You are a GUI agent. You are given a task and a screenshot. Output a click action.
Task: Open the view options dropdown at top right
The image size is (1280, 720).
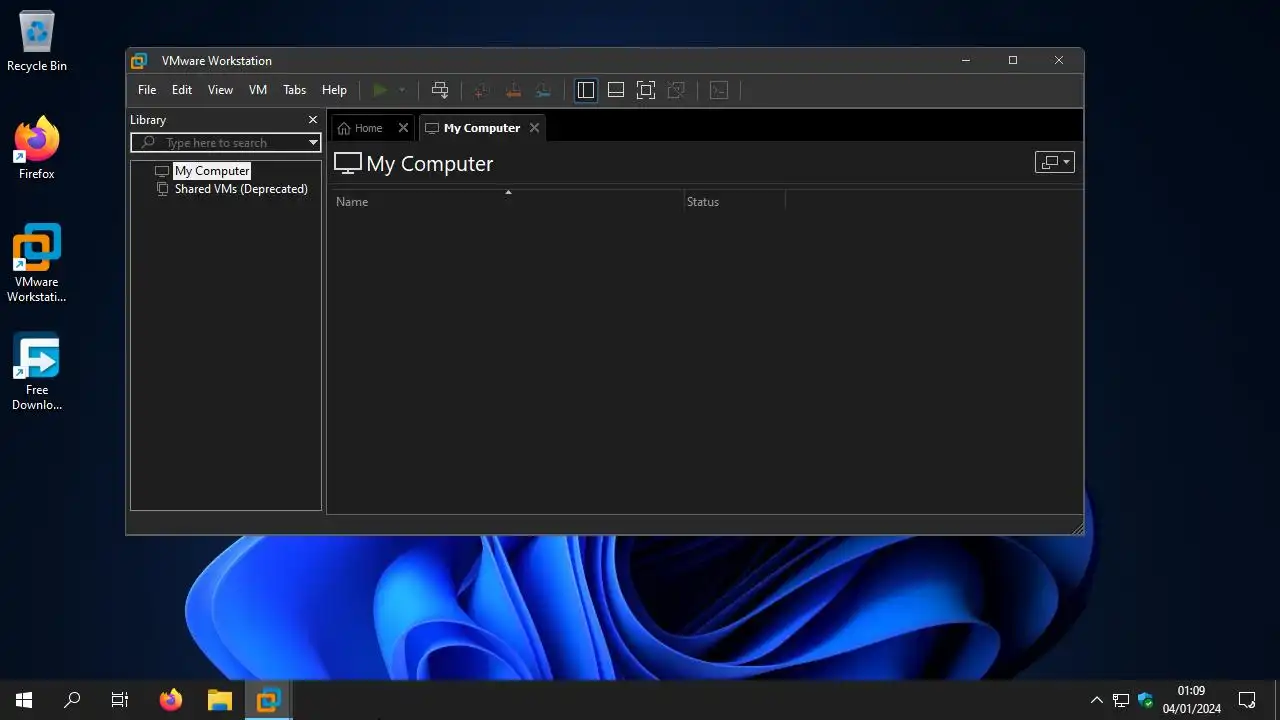coord(1054,162)
